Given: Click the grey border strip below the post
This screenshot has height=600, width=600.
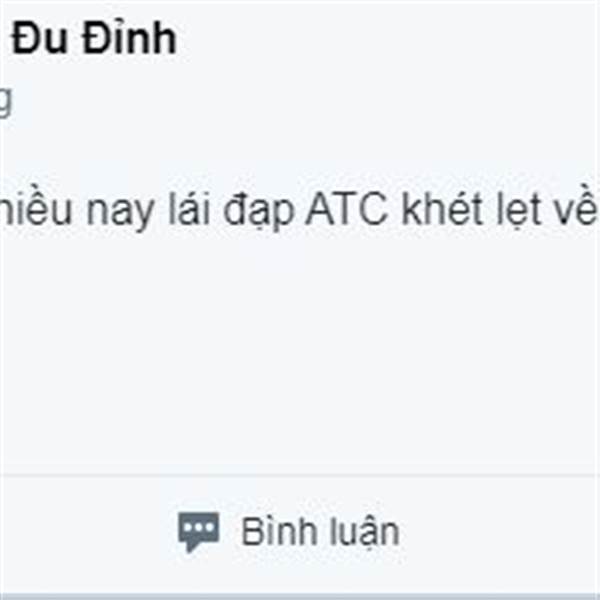Looking at the screenshot, I should (300, 597).
